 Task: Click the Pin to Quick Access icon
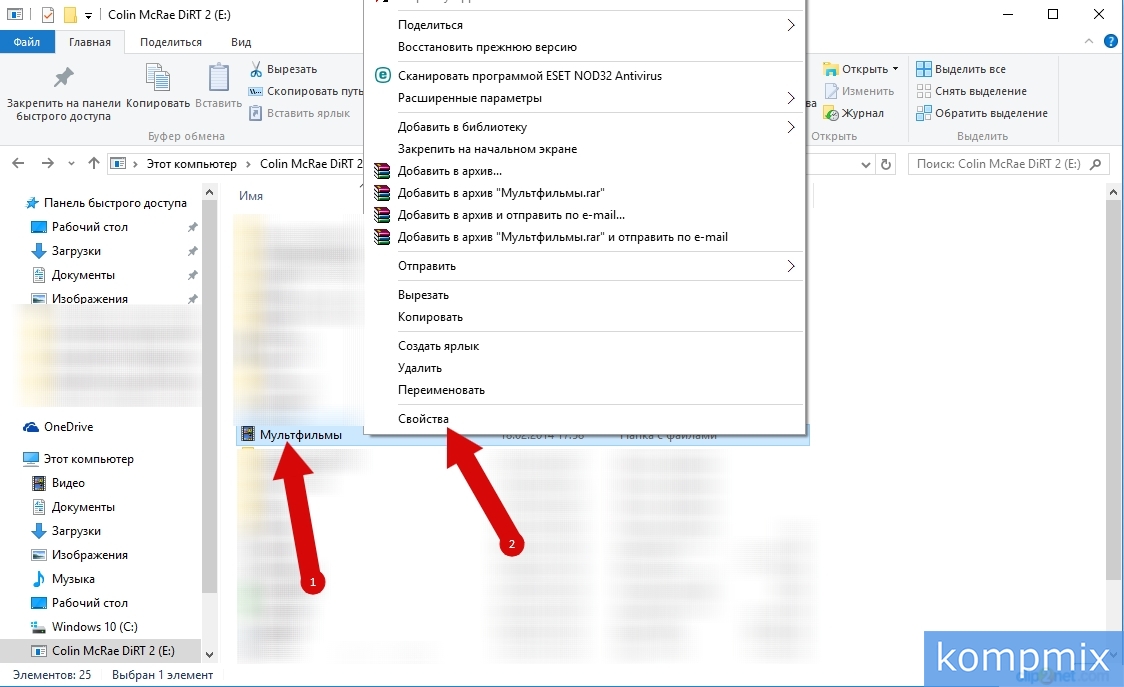(64, 78)
